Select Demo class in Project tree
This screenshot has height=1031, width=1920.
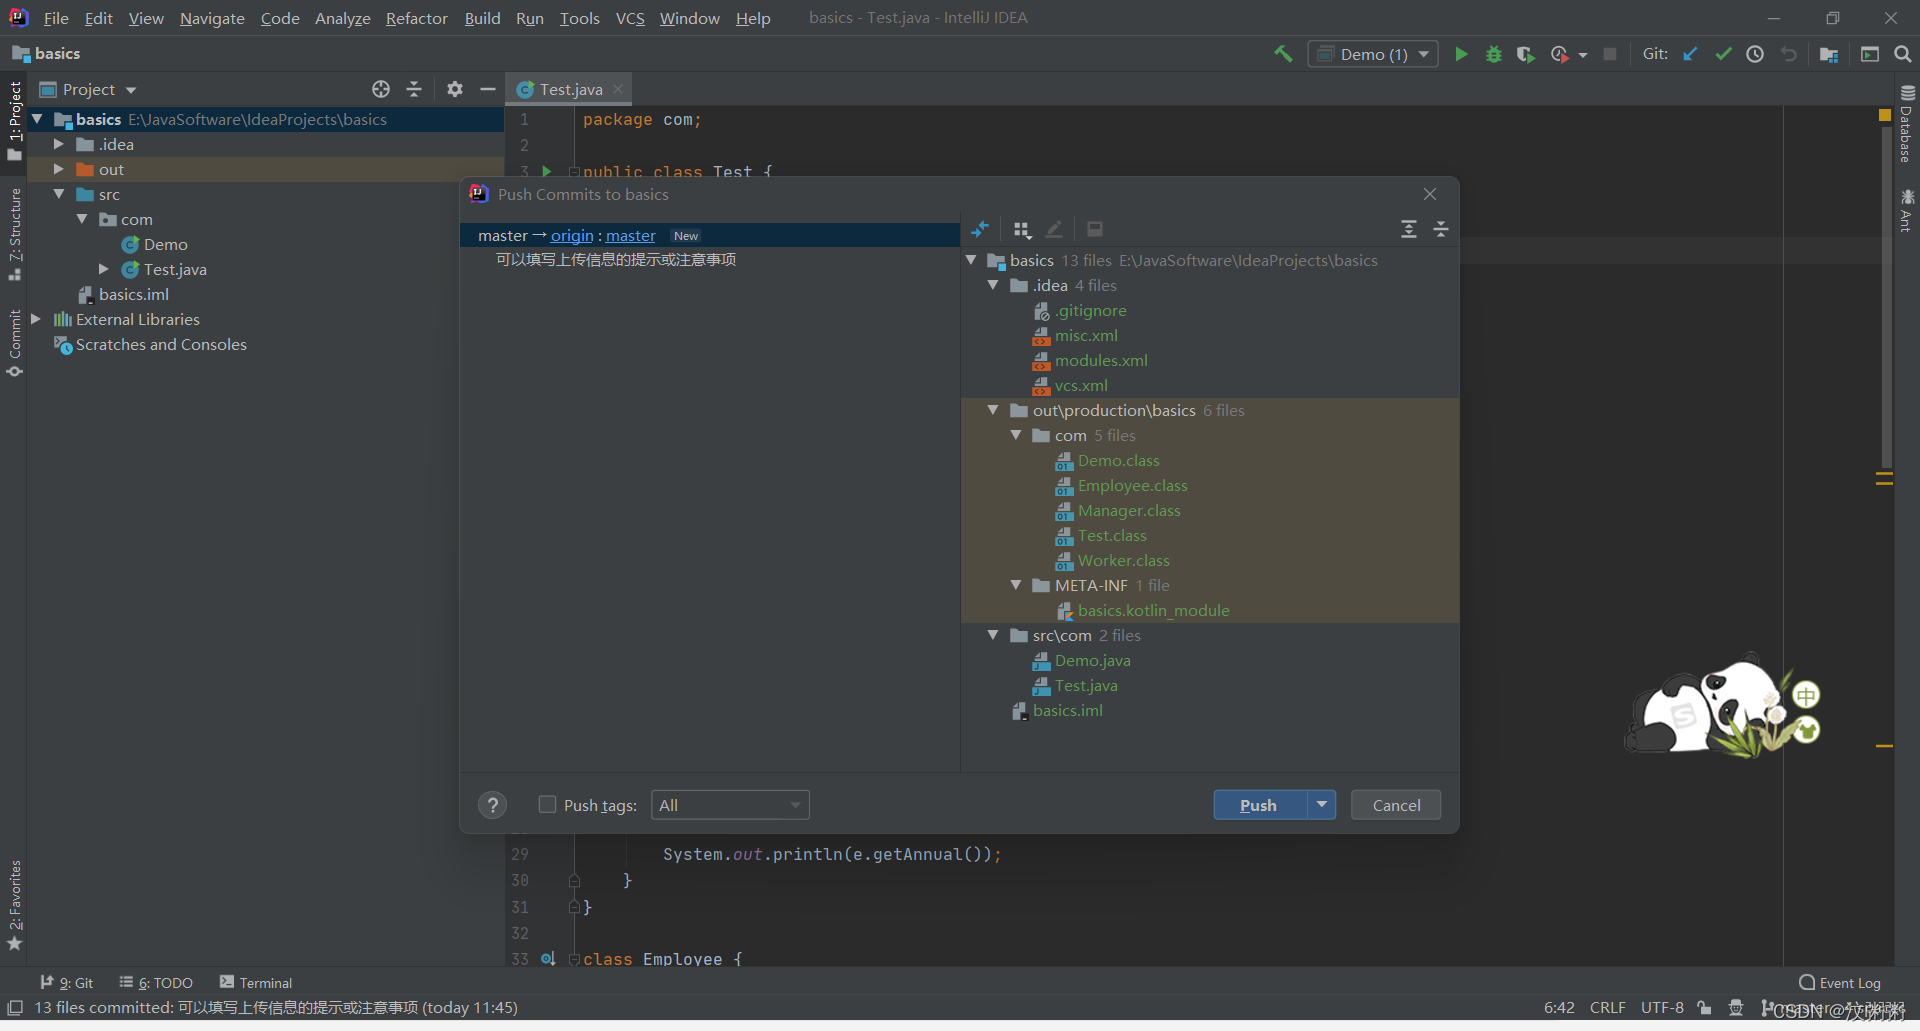165,244
